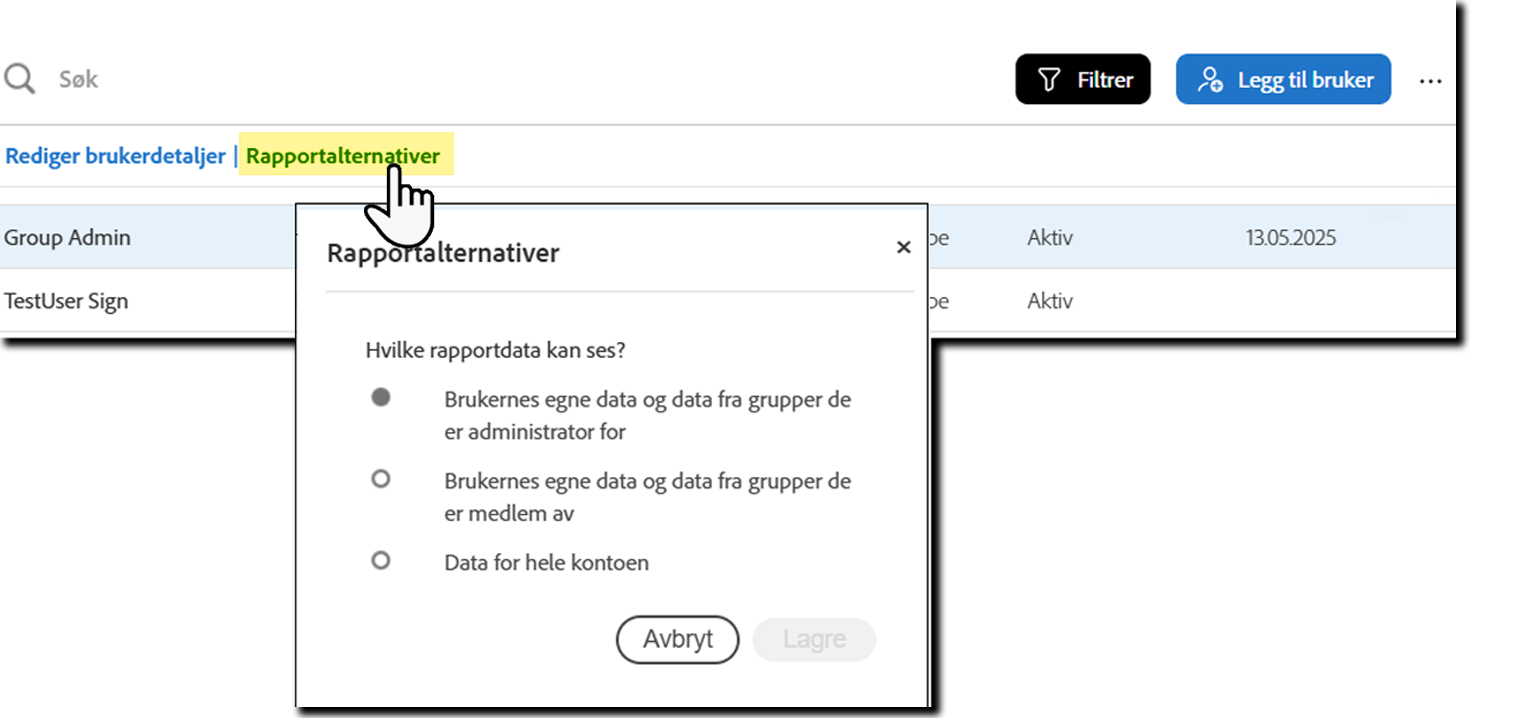Click the highlighted Rapportalternativer link
The width and height of the screenshot is (1517, 718).
tap(343, 156)
